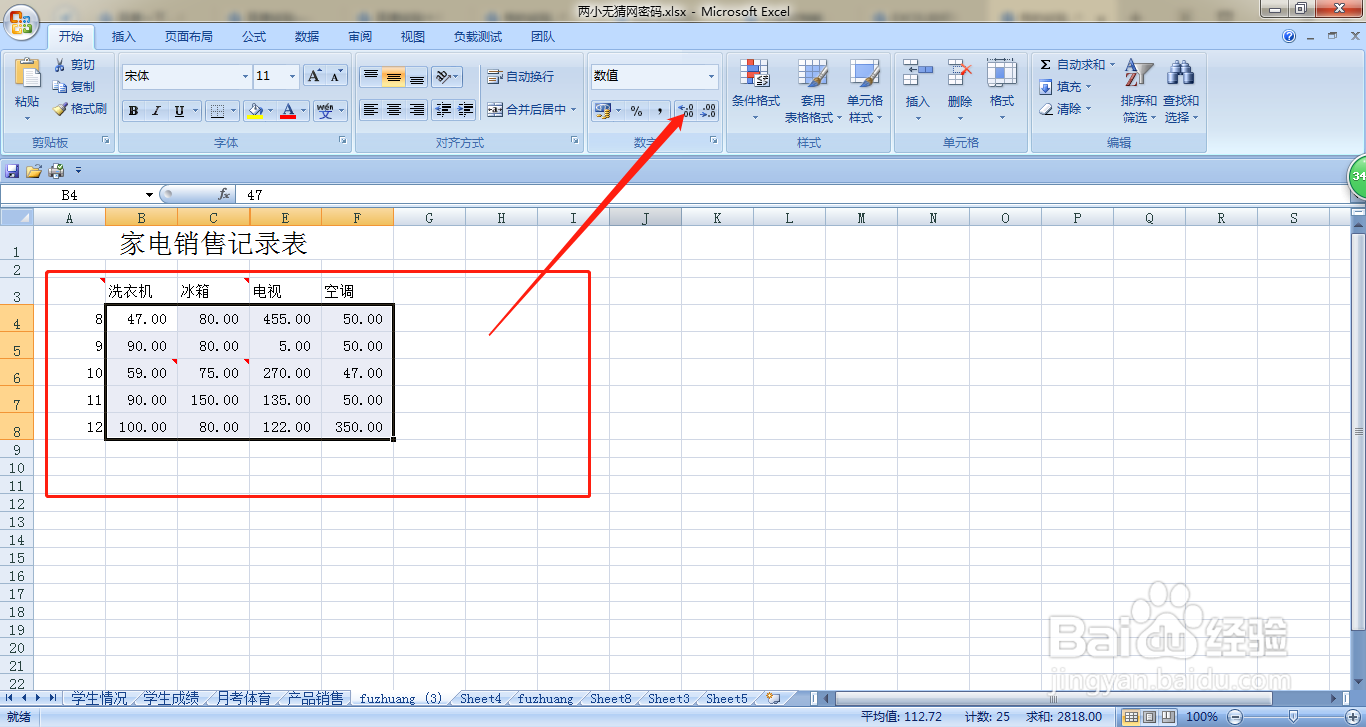
Task: Click Cut (剪切)
Action: point(75,65)
